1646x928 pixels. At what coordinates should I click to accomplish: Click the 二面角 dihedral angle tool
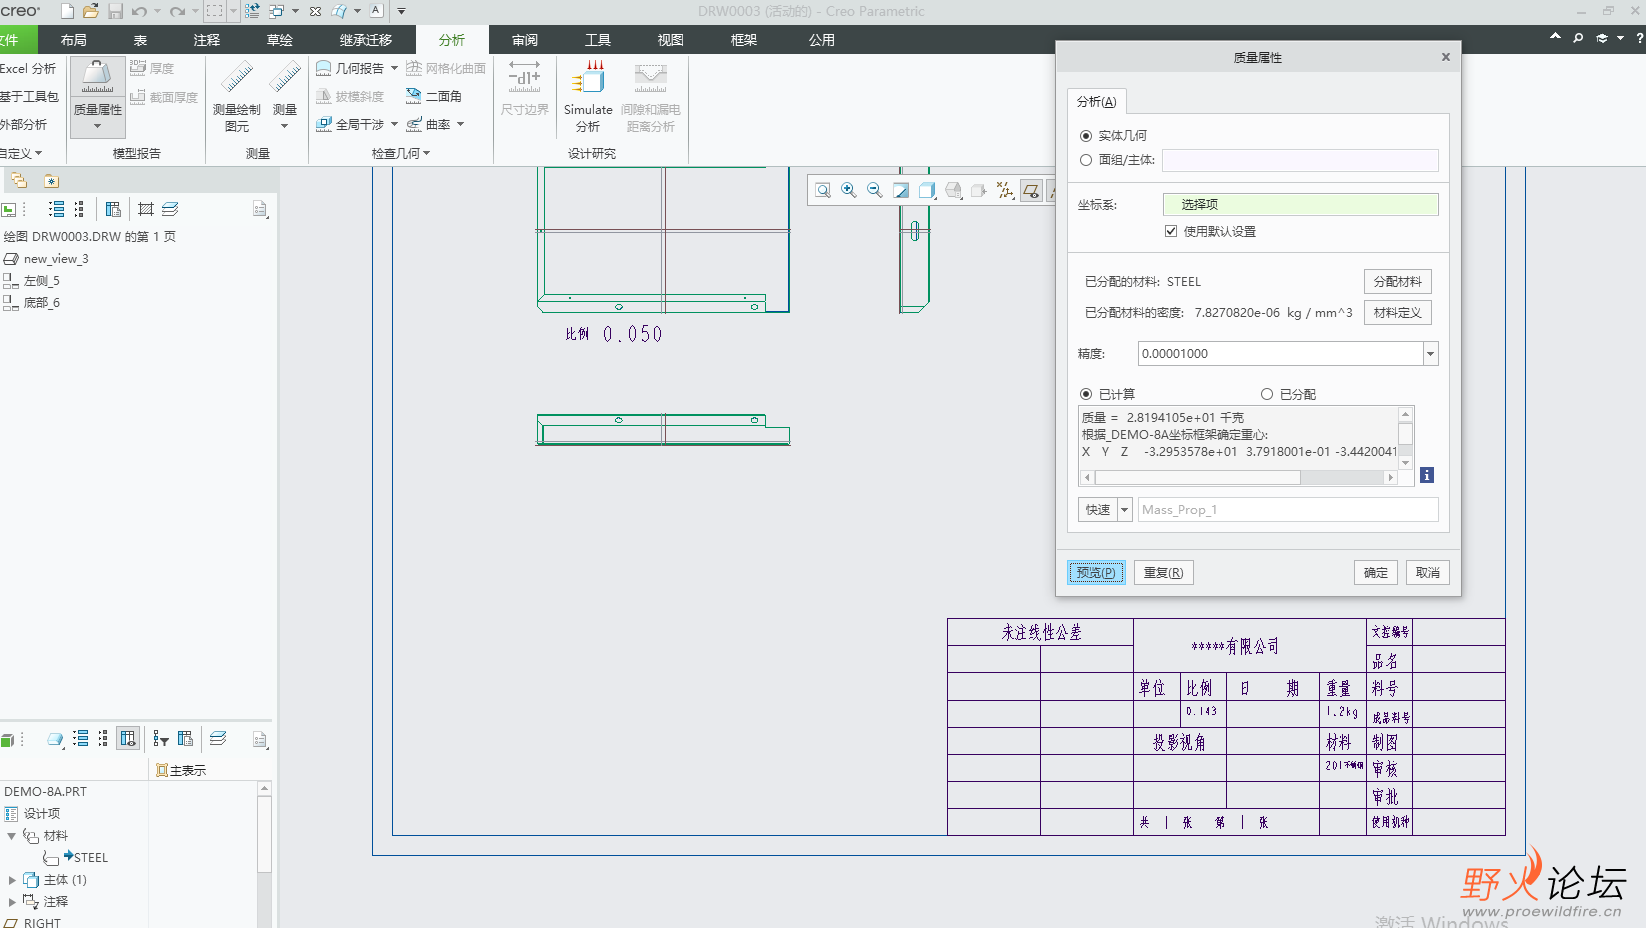click(x=433, y=96)
